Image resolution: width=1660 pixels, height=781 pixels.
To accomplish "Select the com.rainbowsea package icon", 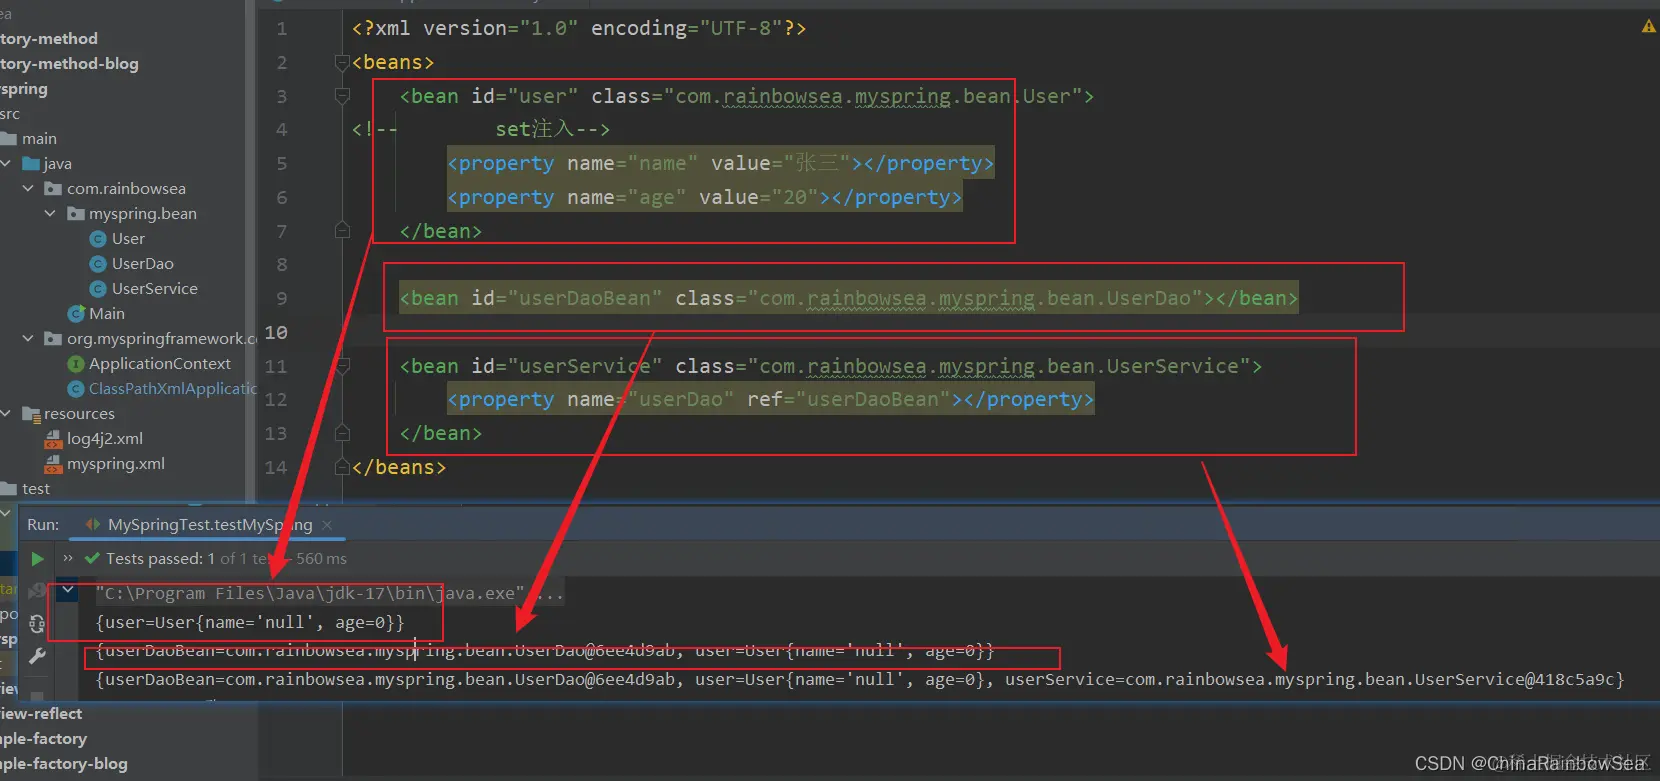I will 54,188.
